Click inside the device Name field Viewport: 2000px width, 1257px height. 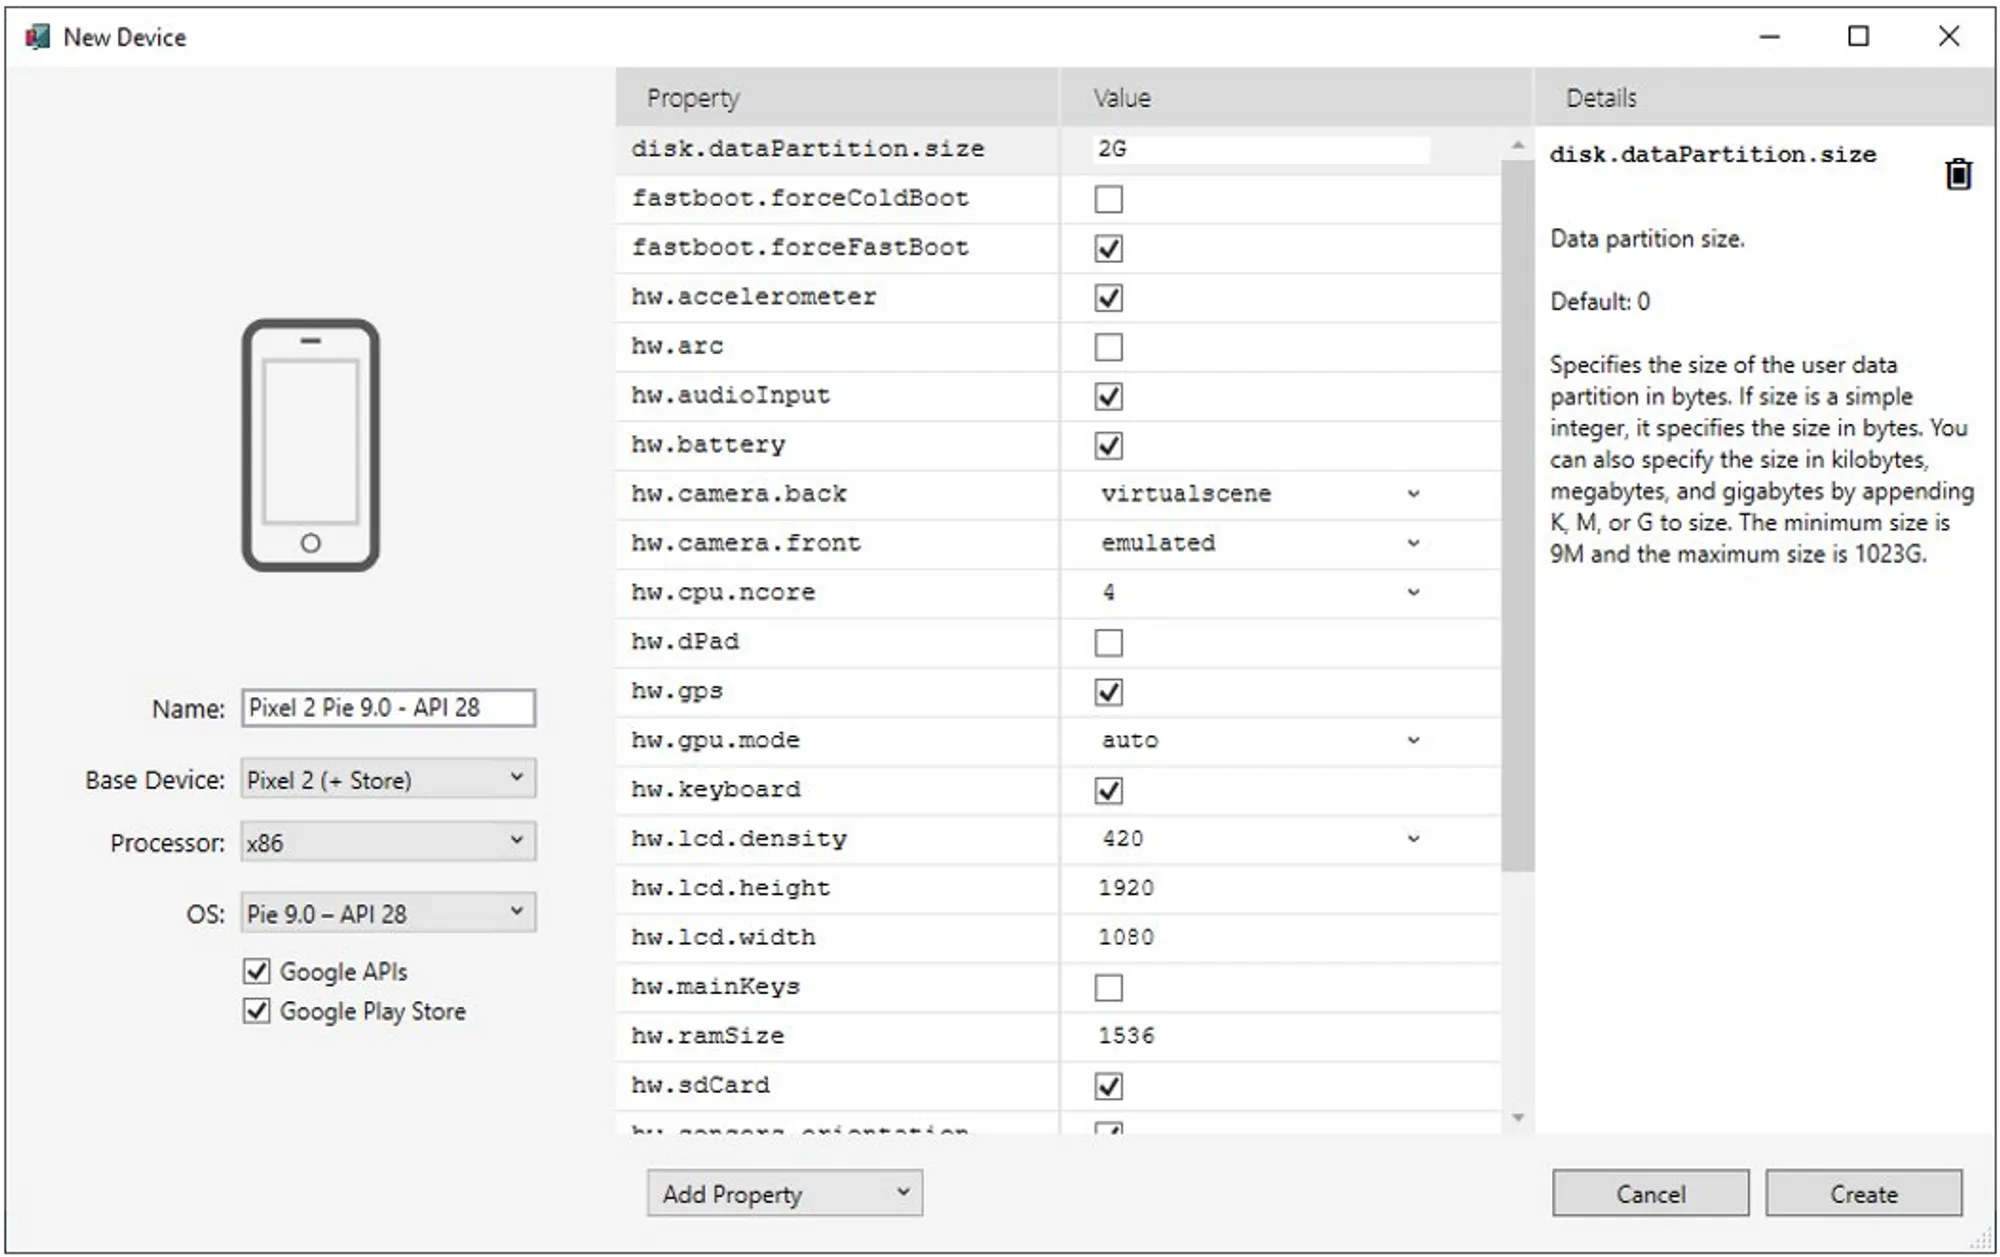tap(388, 708)
